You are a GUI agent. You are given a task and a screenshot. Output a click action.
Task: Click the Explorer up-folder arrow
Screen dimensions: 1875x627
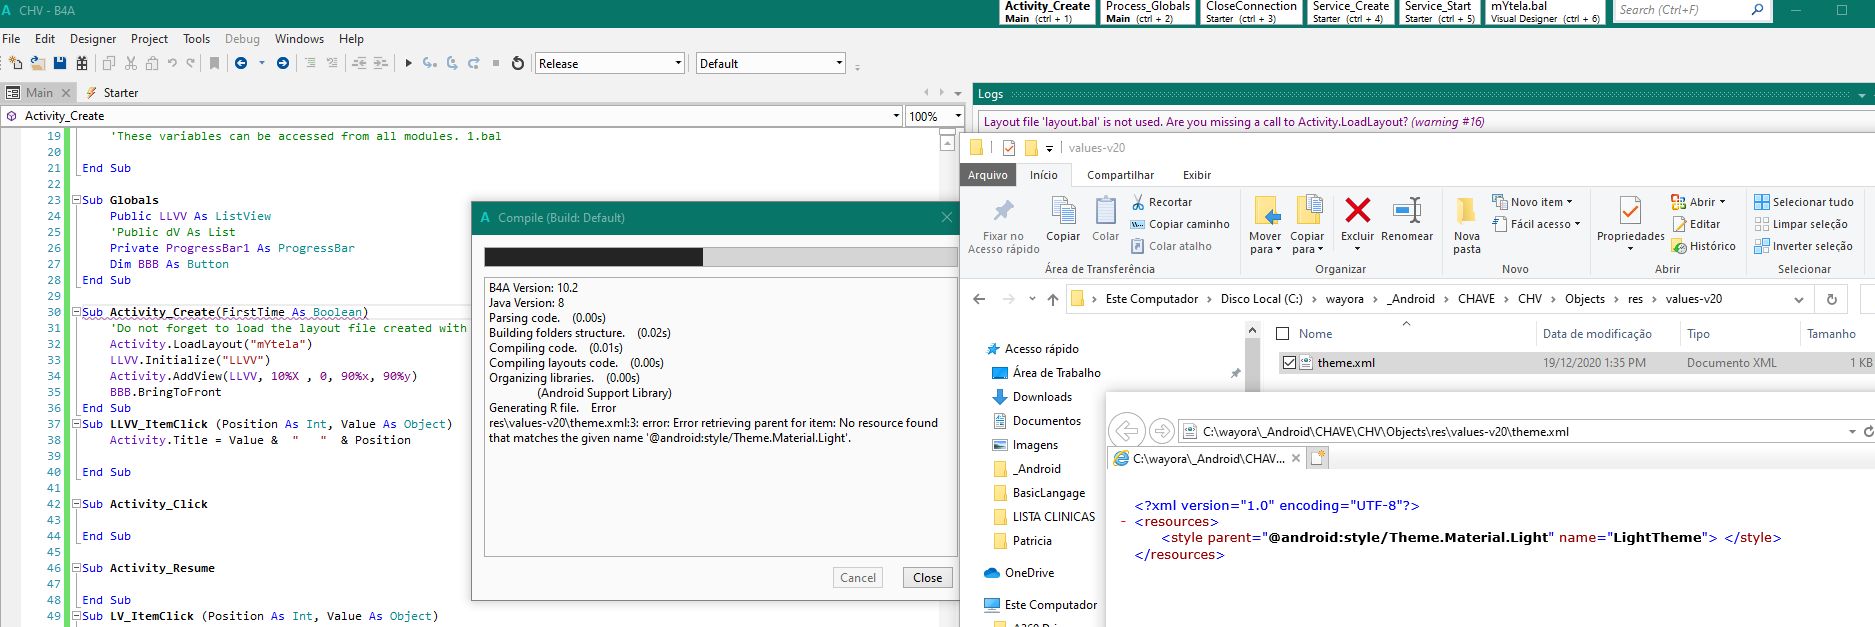(1052, 299)
